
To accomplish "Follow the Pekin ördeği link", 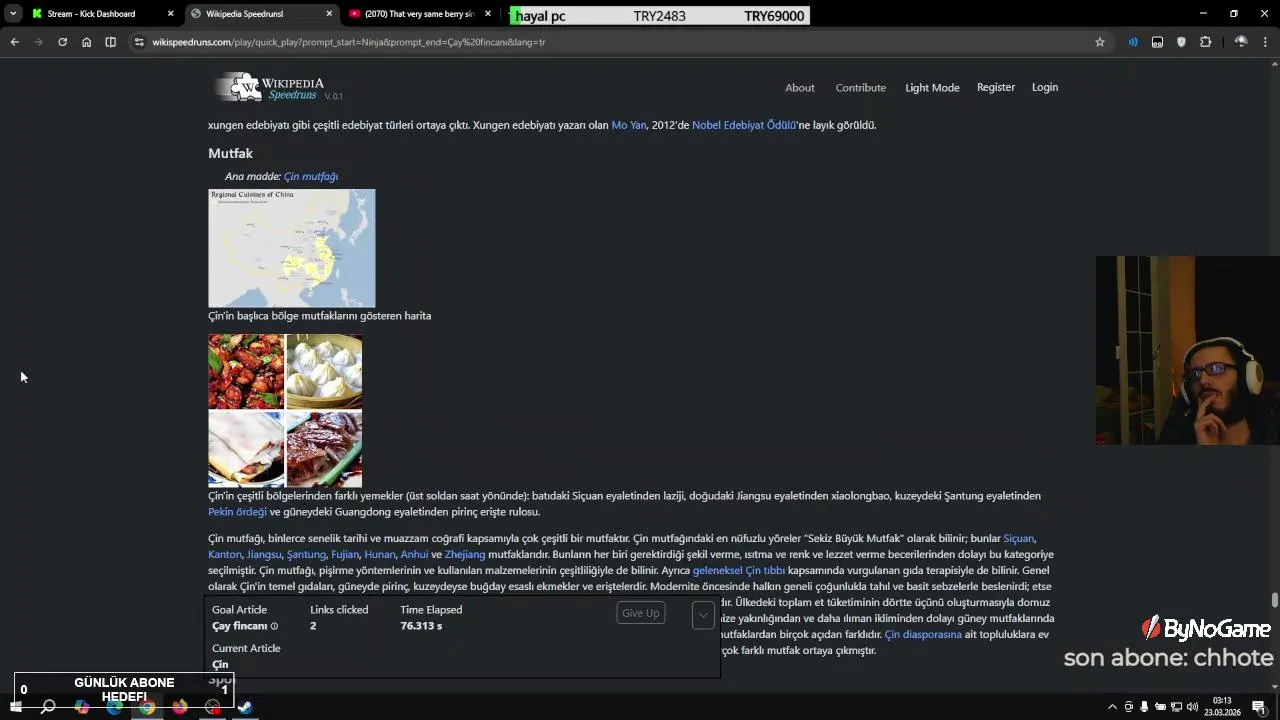I will [237, 512].
